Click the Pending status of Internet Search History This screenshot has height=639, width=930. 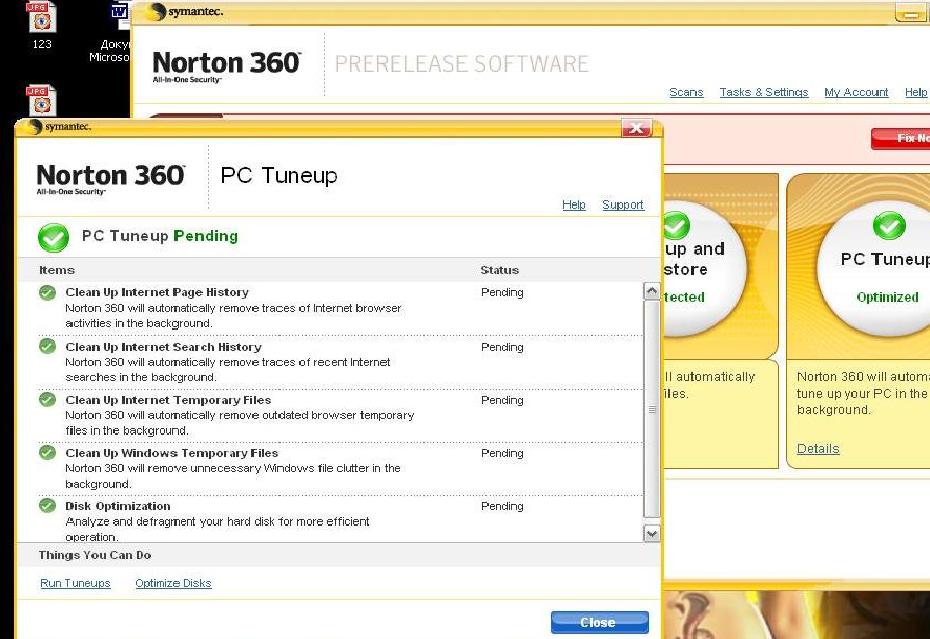click(x=502, y=347)
